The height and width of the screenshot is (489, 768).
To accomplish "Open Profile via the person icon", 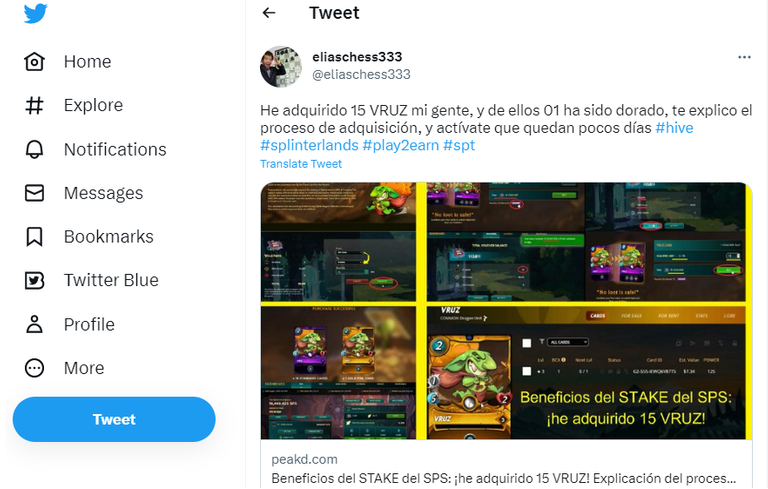I will [x=34, y=324].
